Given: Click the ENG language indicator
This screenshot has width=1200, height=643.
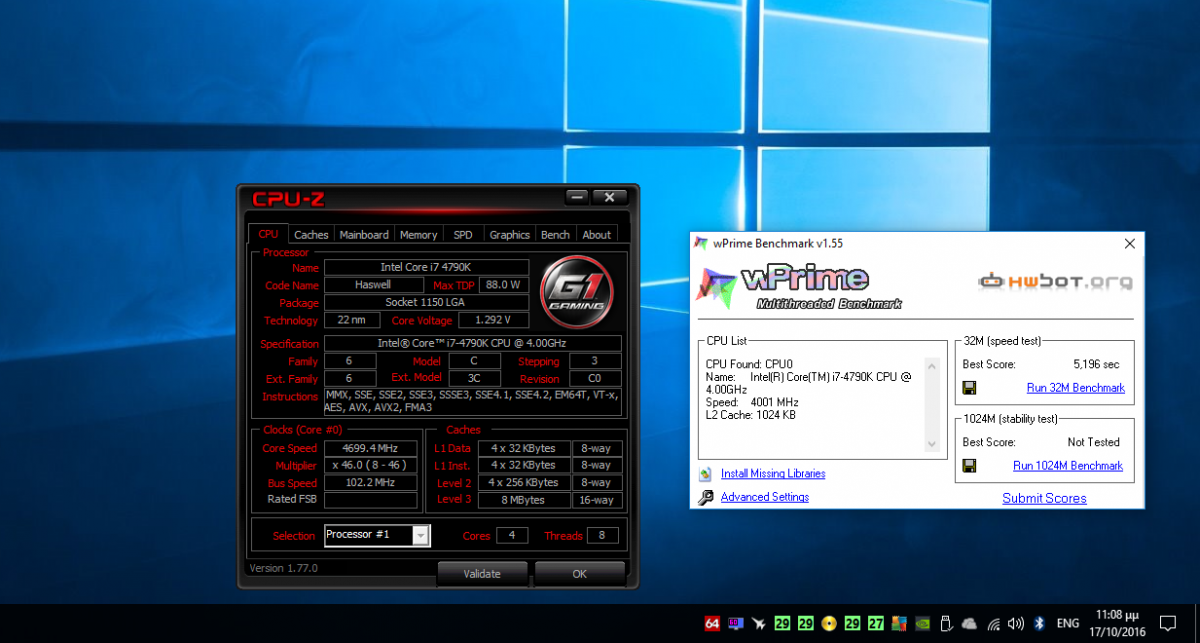Looking at the screenshot, I should point(1068,623).
